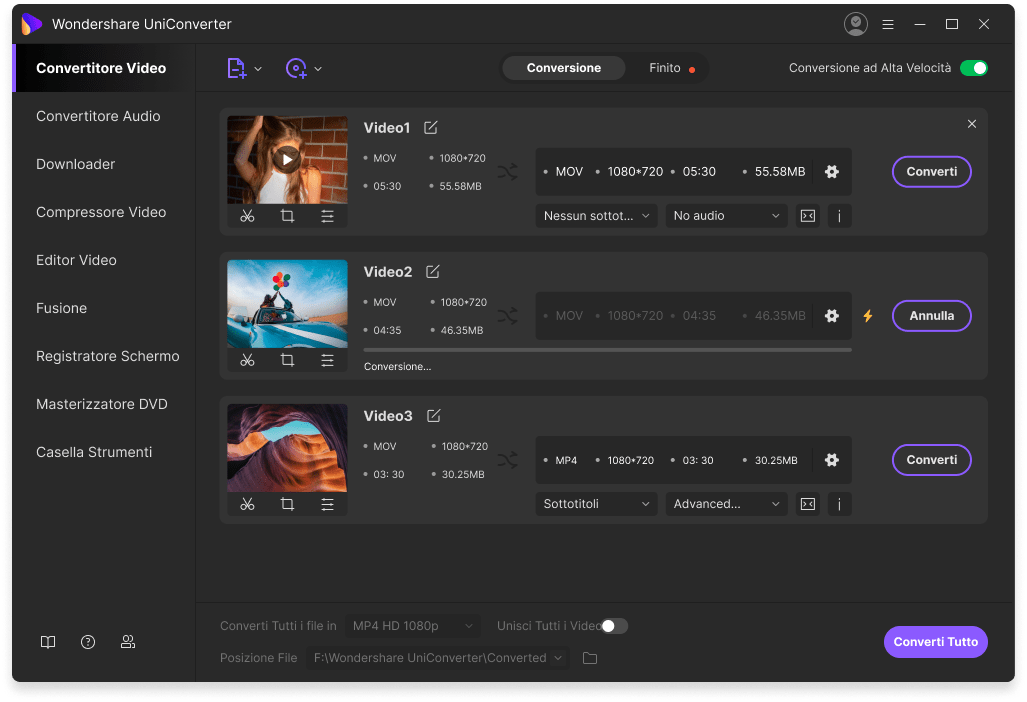1027x702 pixels.
Task: Click the scissors trim icon for Video1
Action: pos(247,216)
